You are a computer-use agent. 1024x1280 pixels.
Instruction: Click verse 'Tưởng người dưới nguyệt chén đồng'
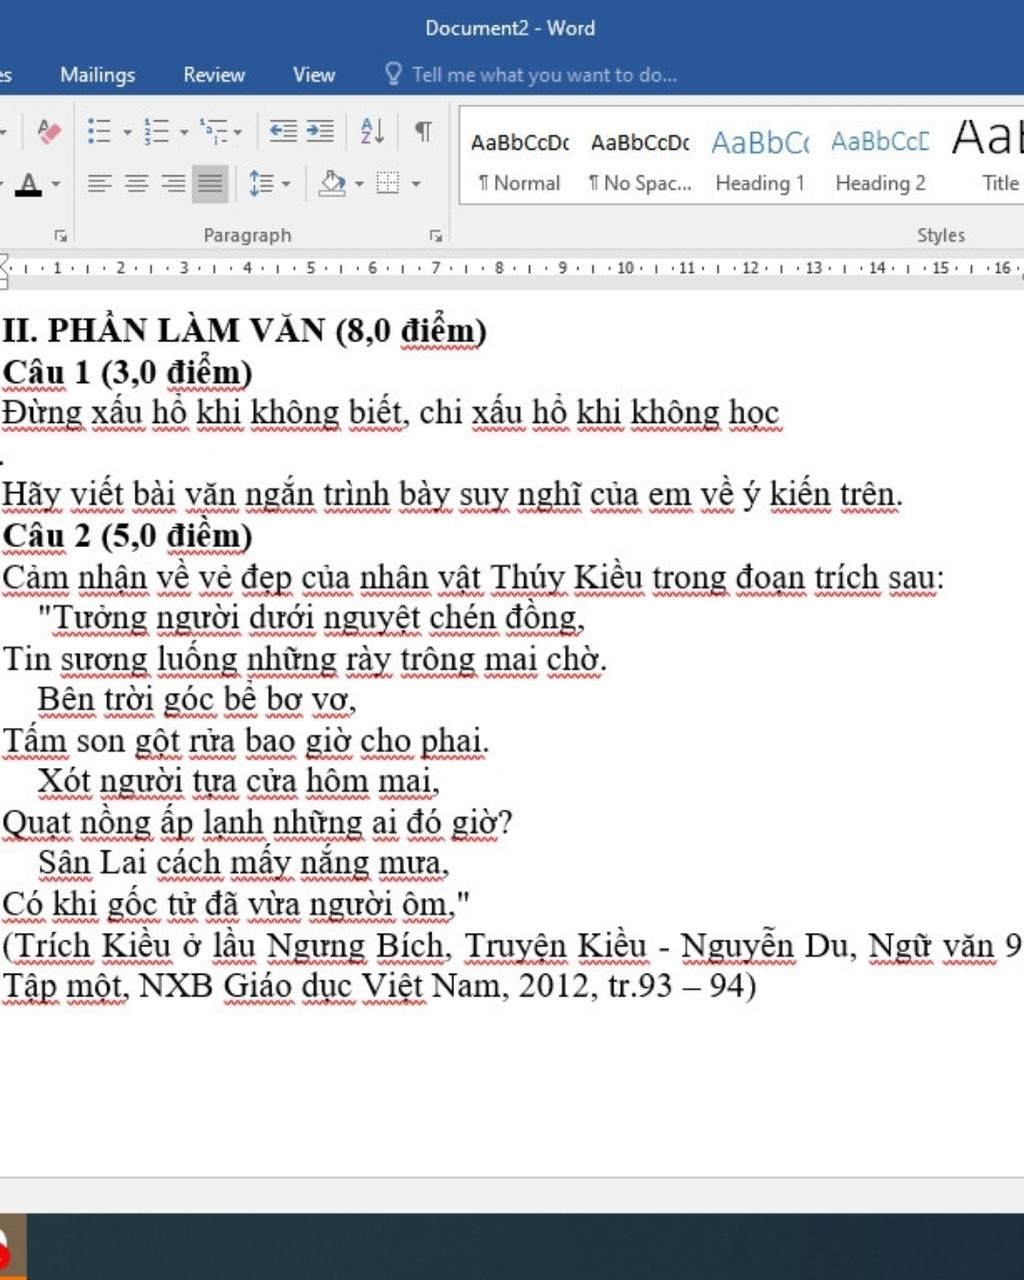point(311,618)
